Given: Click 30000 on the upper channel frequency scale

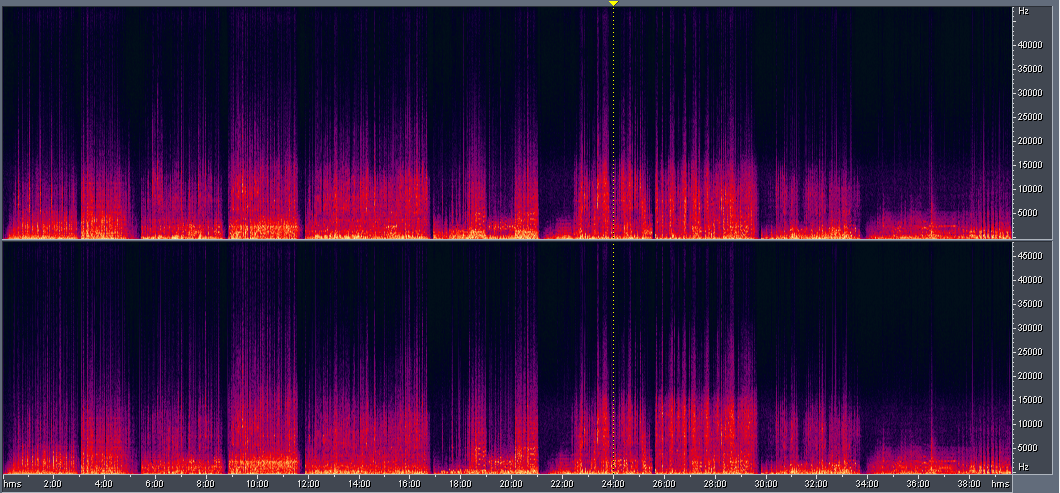Looking at the screenshot, I should pos(1030,93).
